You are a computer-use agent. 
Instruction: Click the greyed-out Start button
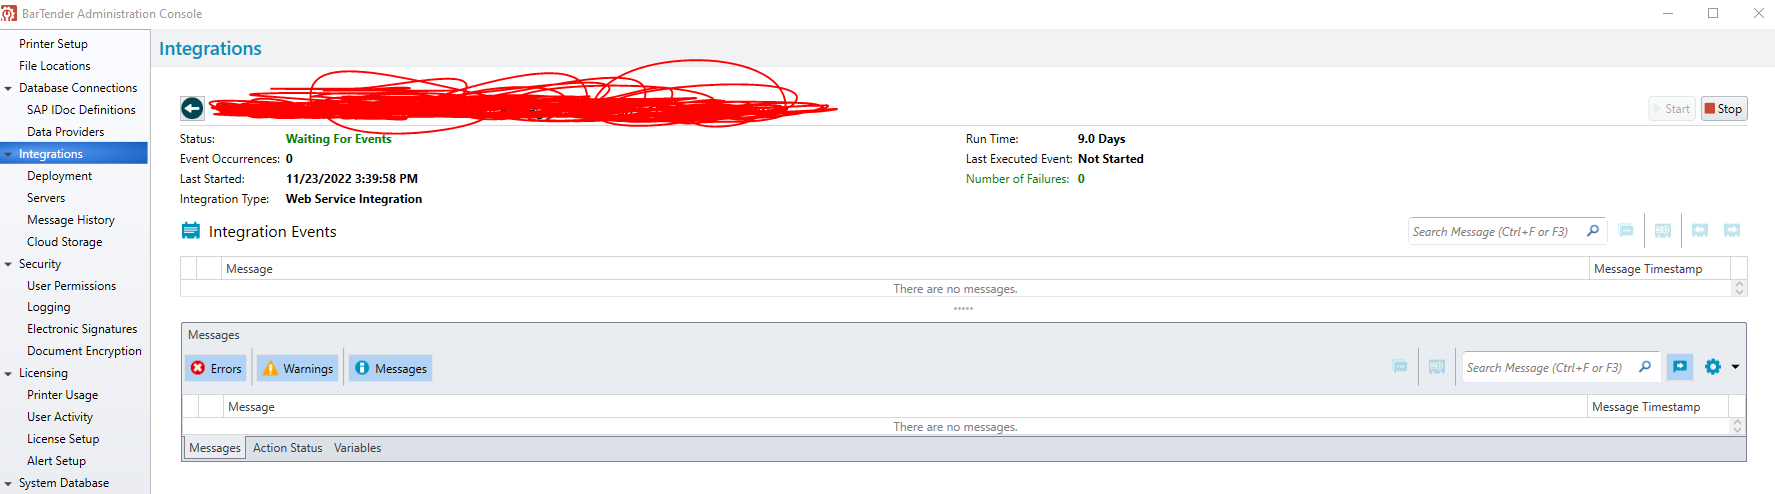pyautogui.click(x=1672, y=109)
